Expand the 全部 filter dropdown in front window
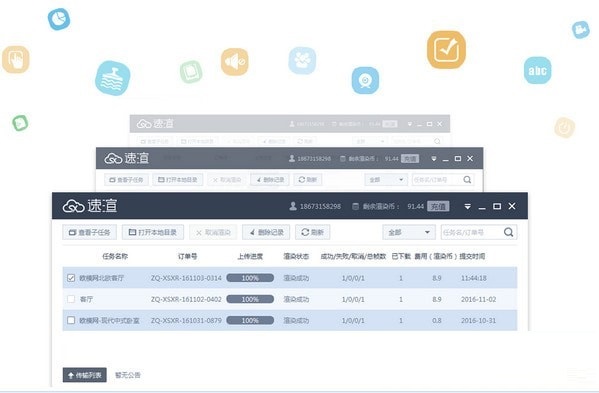 tap(409, 232)
